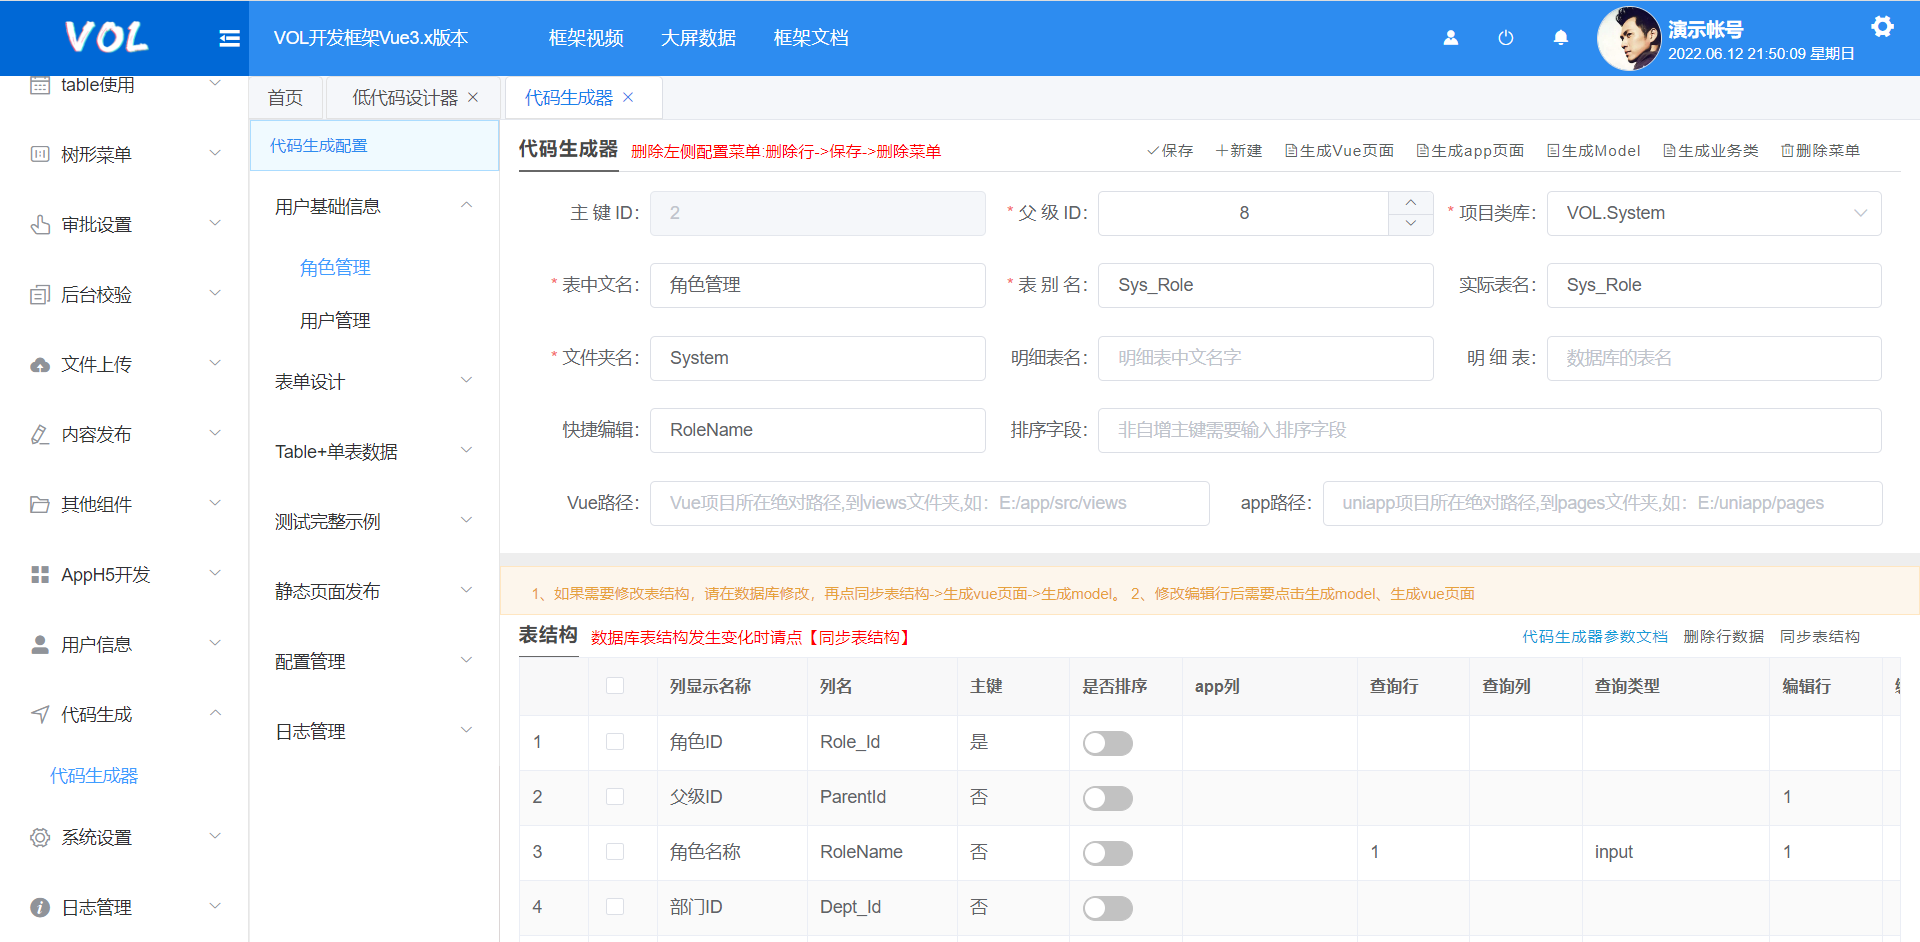Open 框架视频 top menu
This screenshot has height=942, width=1920.
pos(586,38)
